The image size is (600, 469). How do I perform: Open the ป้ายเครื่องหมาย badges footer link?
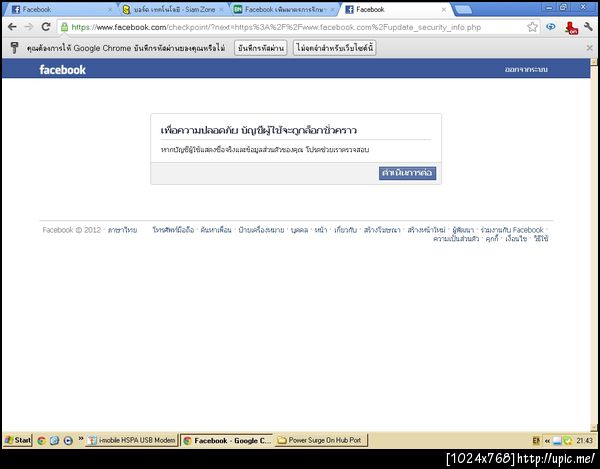261,230
